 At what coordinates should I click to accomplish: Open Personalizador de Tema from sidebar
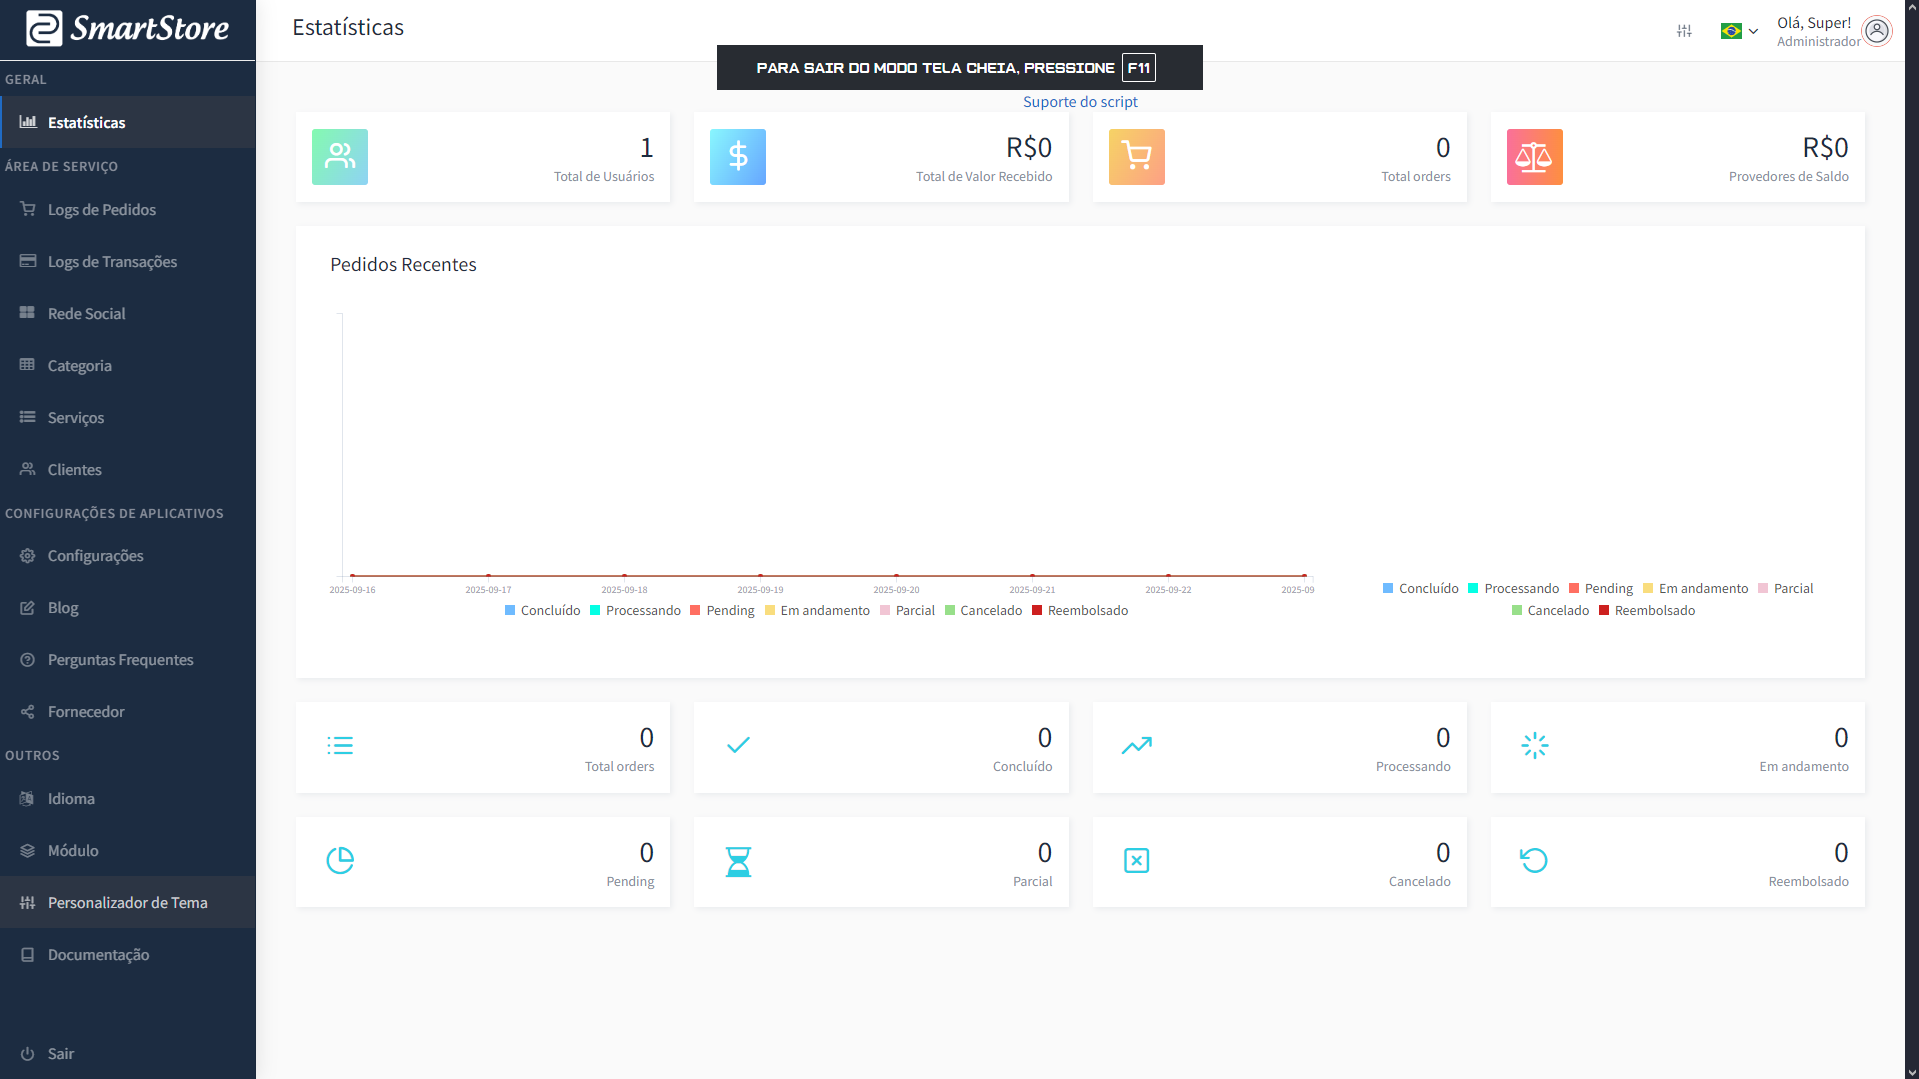click(128, 903)
